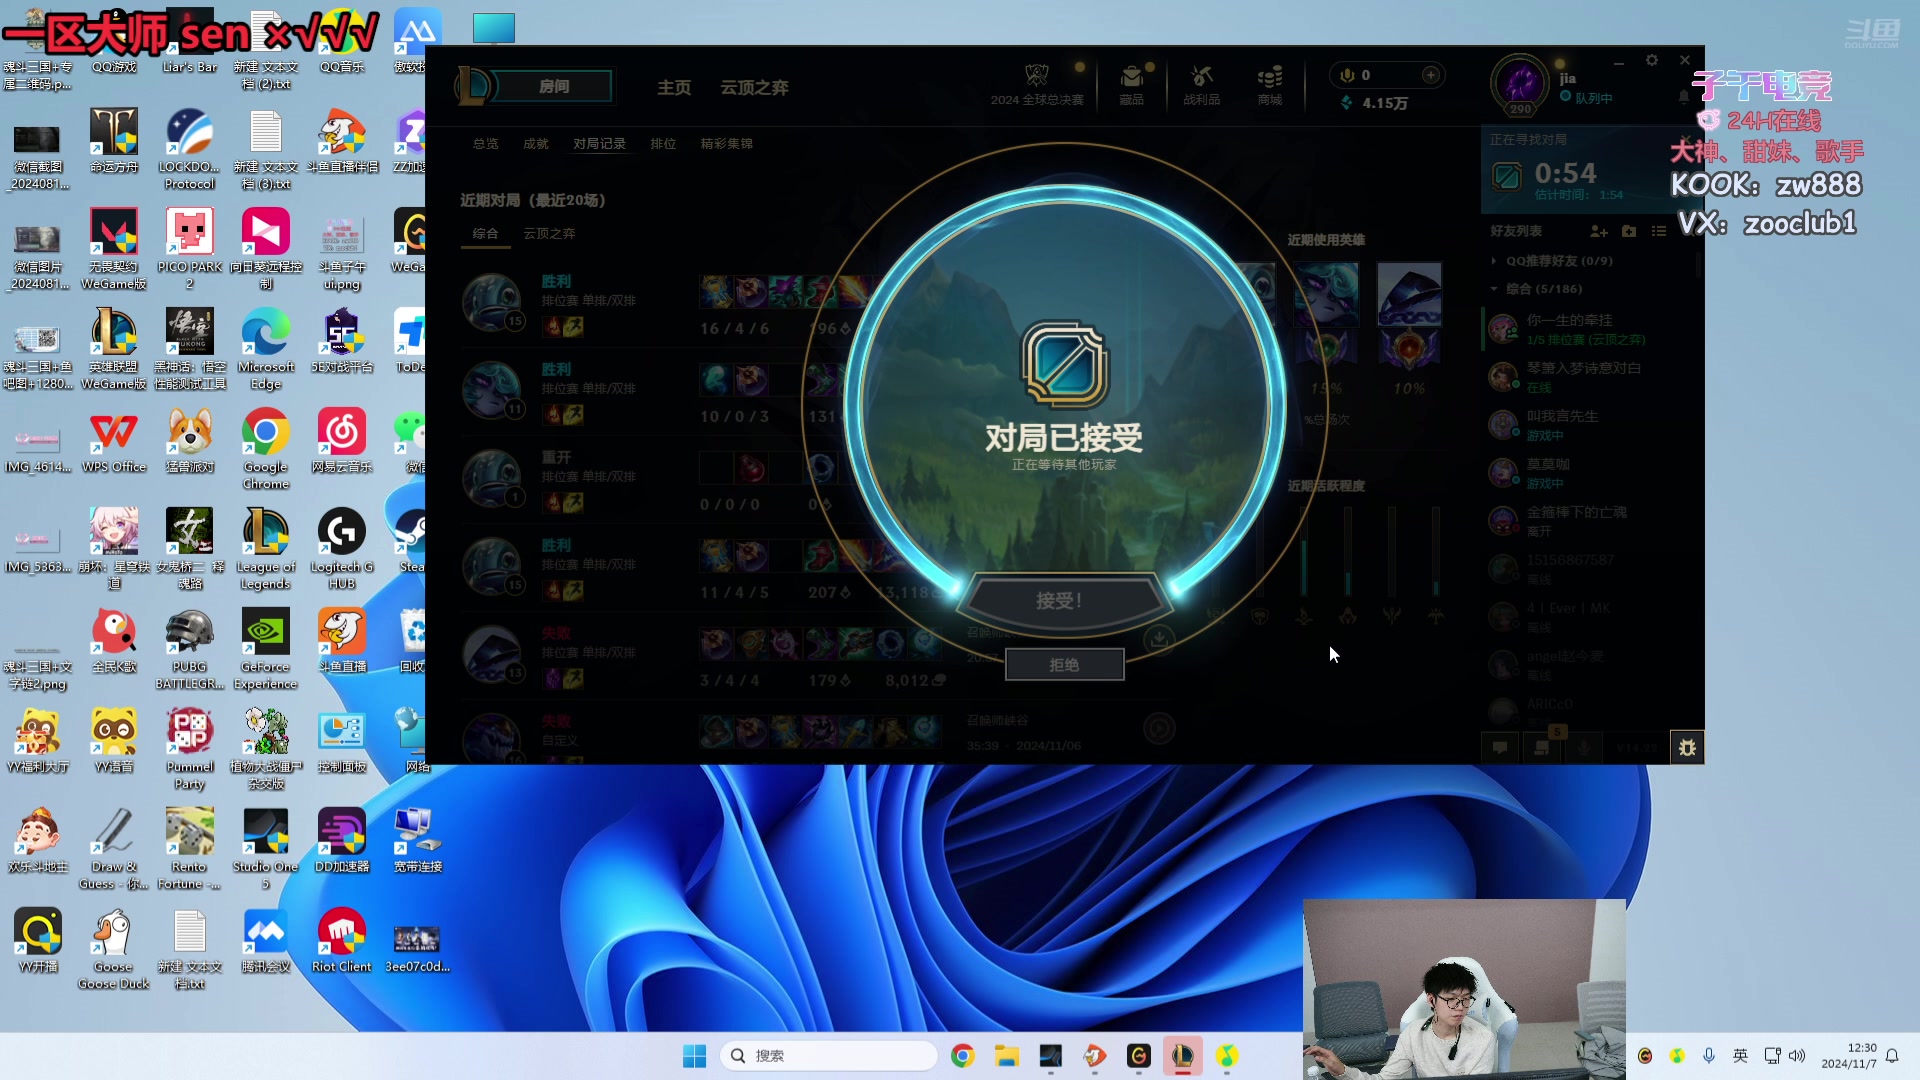Open the DD加速器 desktop shortcut
1920x1080 pixels.
(341, 840)
